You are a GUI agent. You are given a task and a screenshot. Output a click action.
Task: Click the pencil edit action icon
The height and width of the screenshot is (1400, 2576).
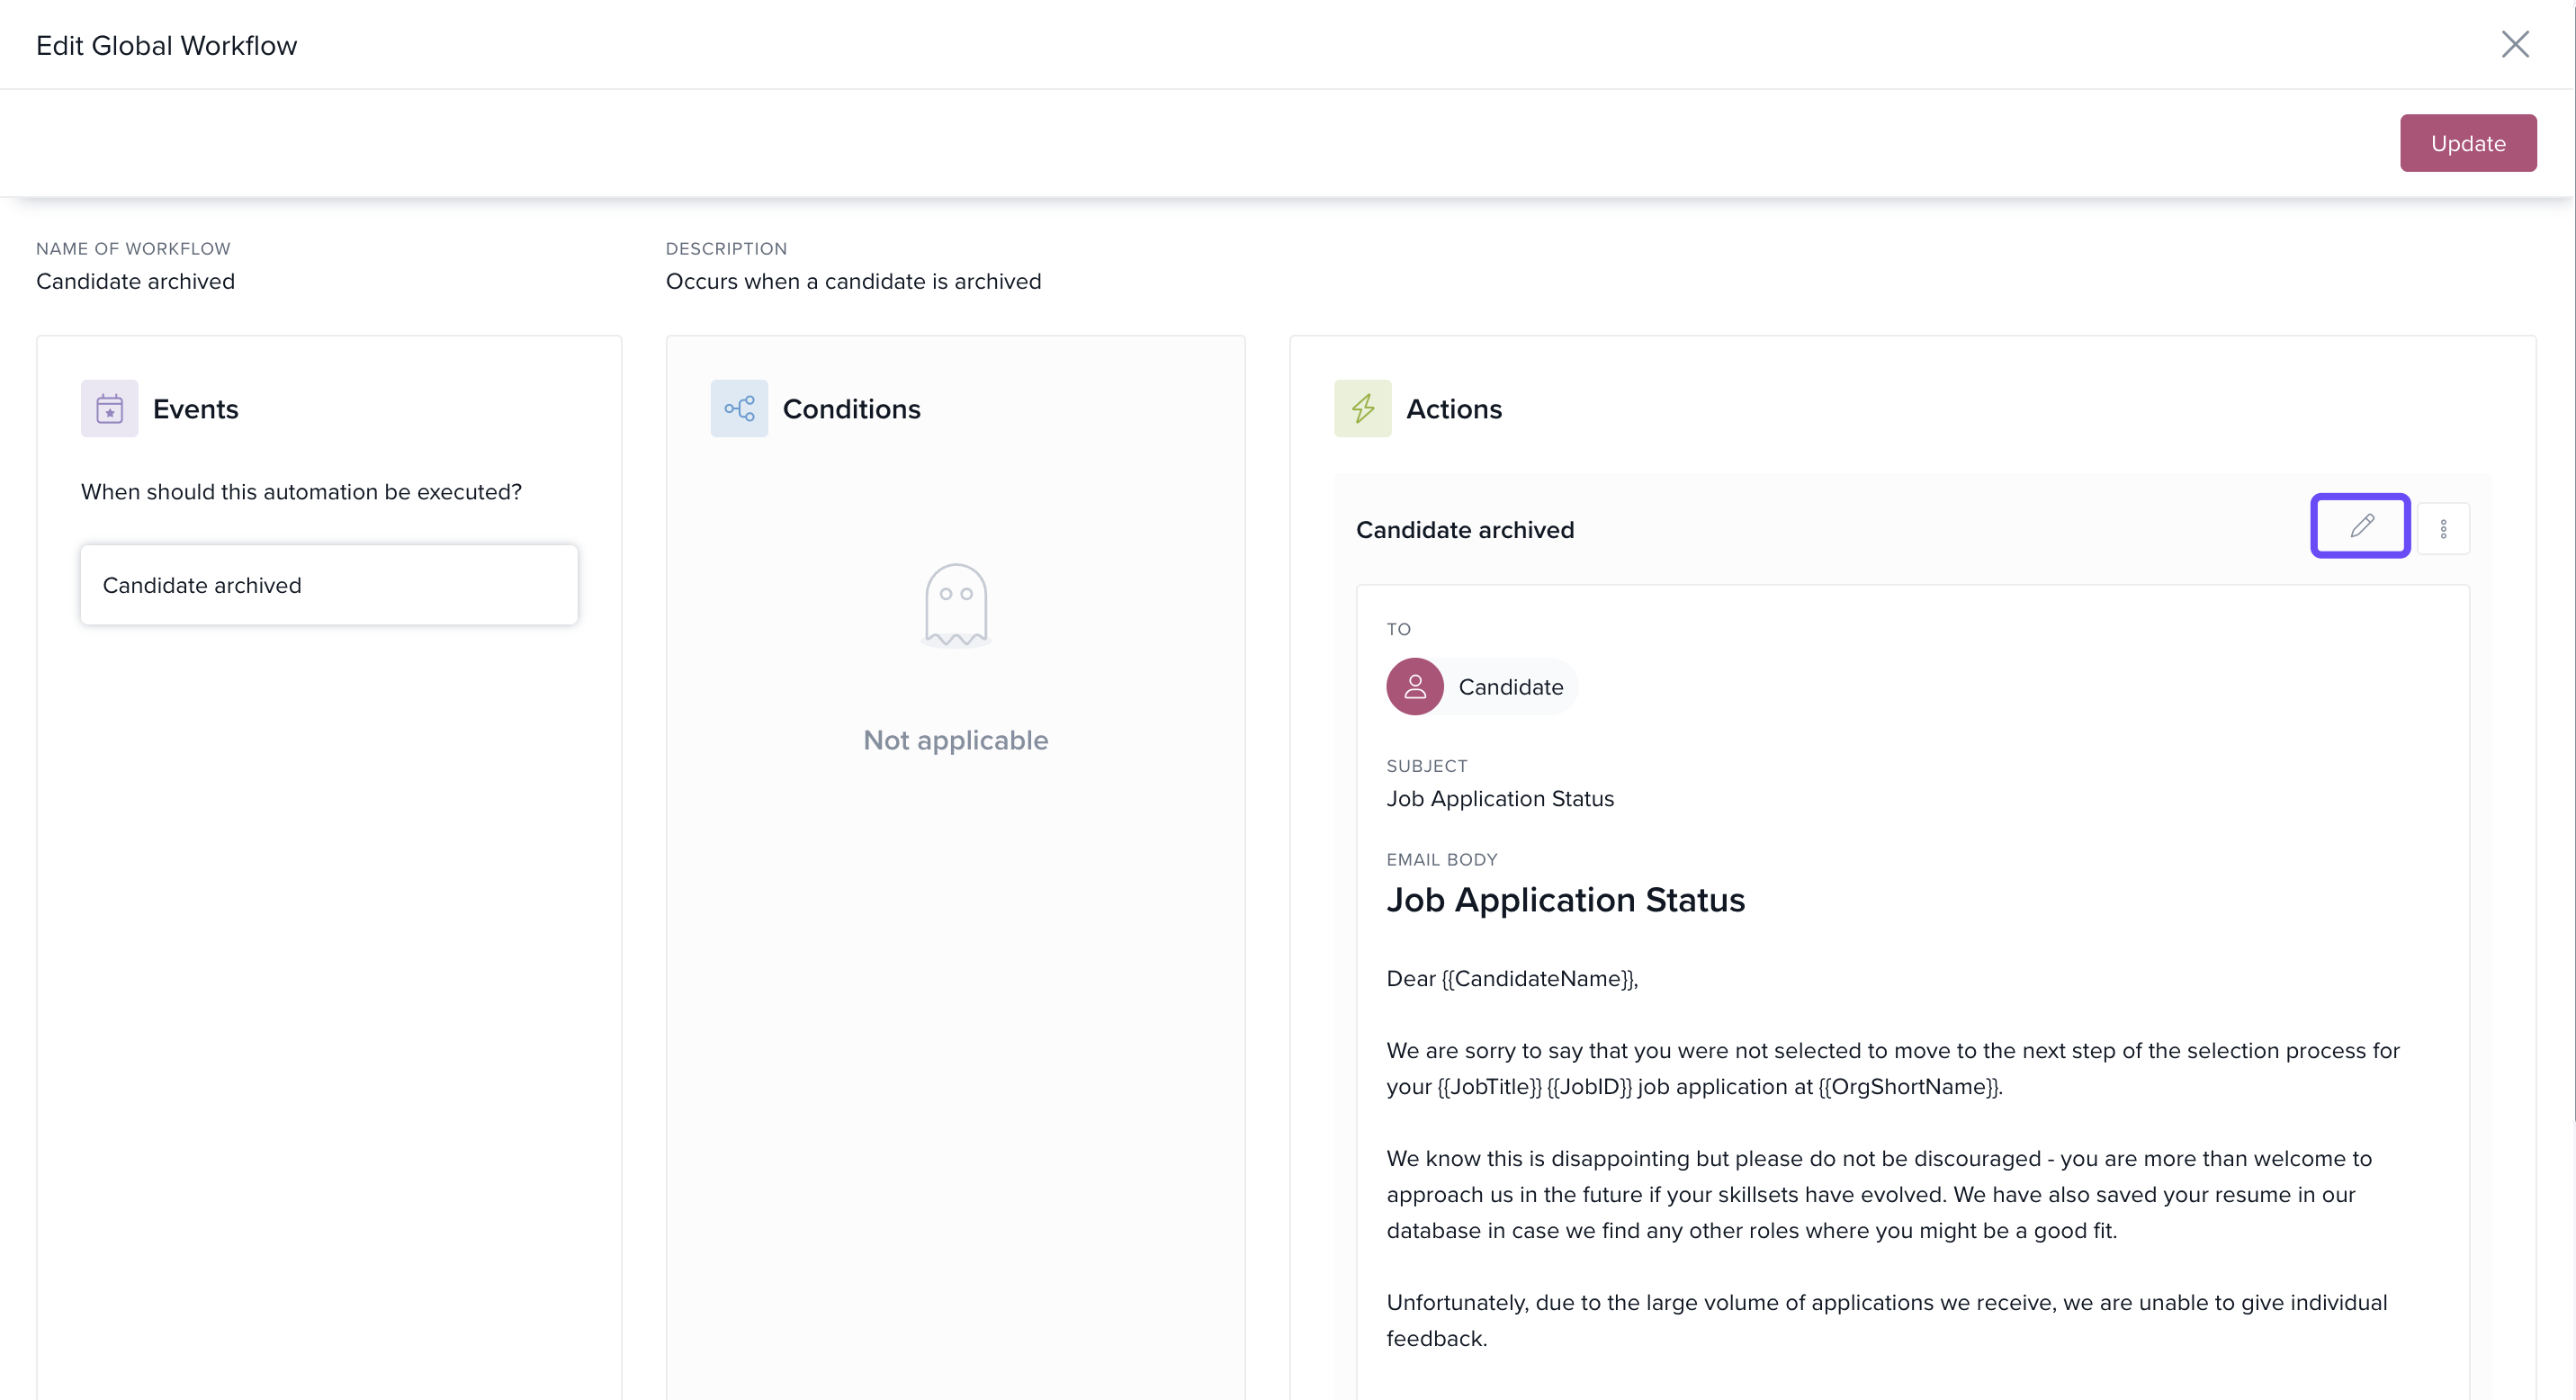[2360, 526]
